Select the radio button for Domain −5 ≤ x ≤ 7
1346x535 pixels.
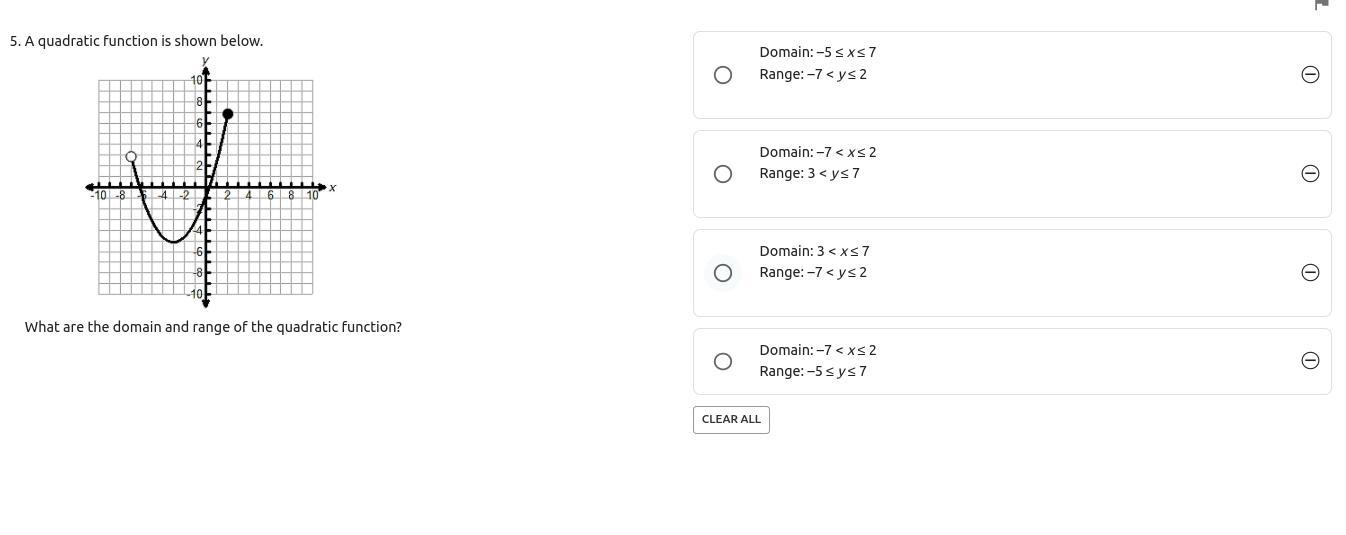[723, 75]
